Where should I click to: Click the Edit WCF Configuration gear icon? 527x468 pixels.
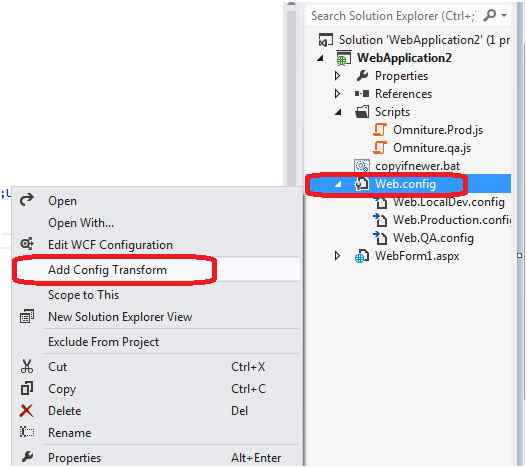coord(27,243)
